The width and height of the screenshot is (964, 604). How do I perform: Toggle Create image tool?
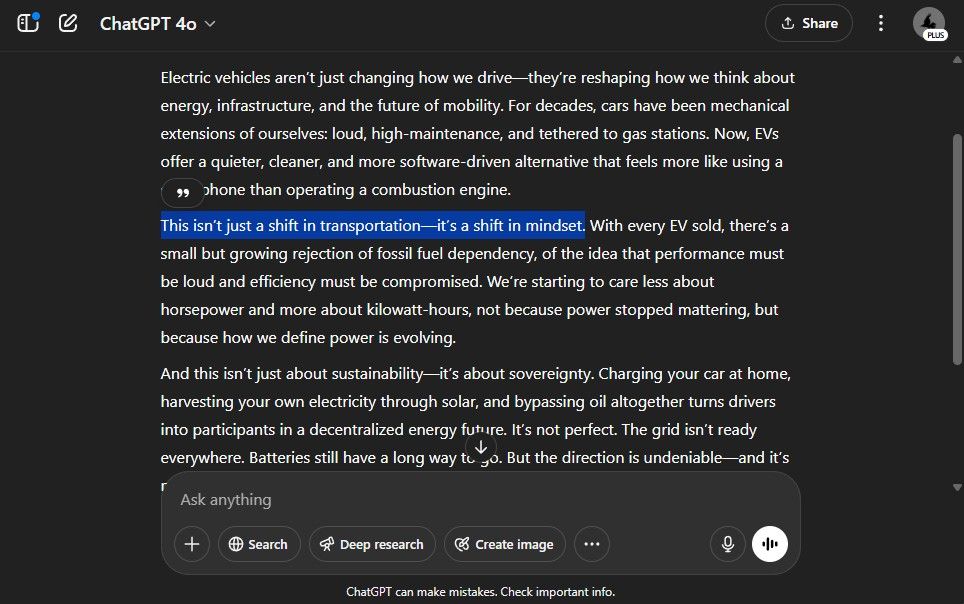[x=504, y=544]
